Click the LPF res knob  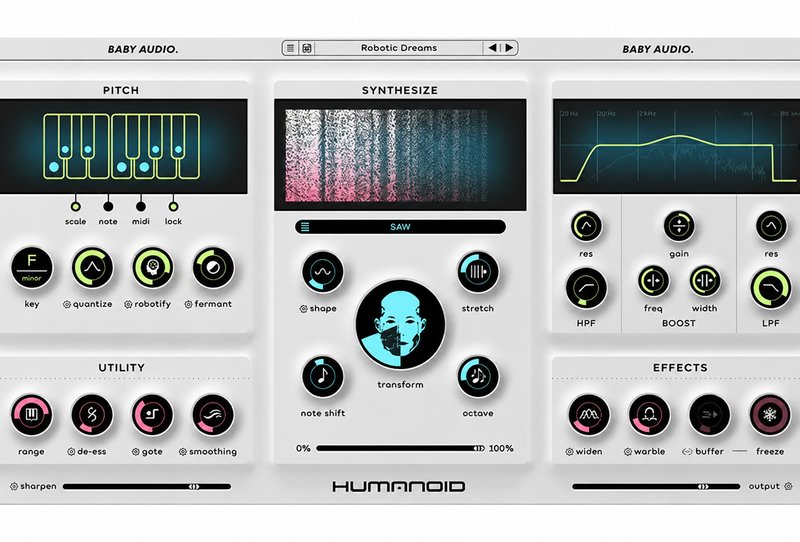(x=771, y=226)
